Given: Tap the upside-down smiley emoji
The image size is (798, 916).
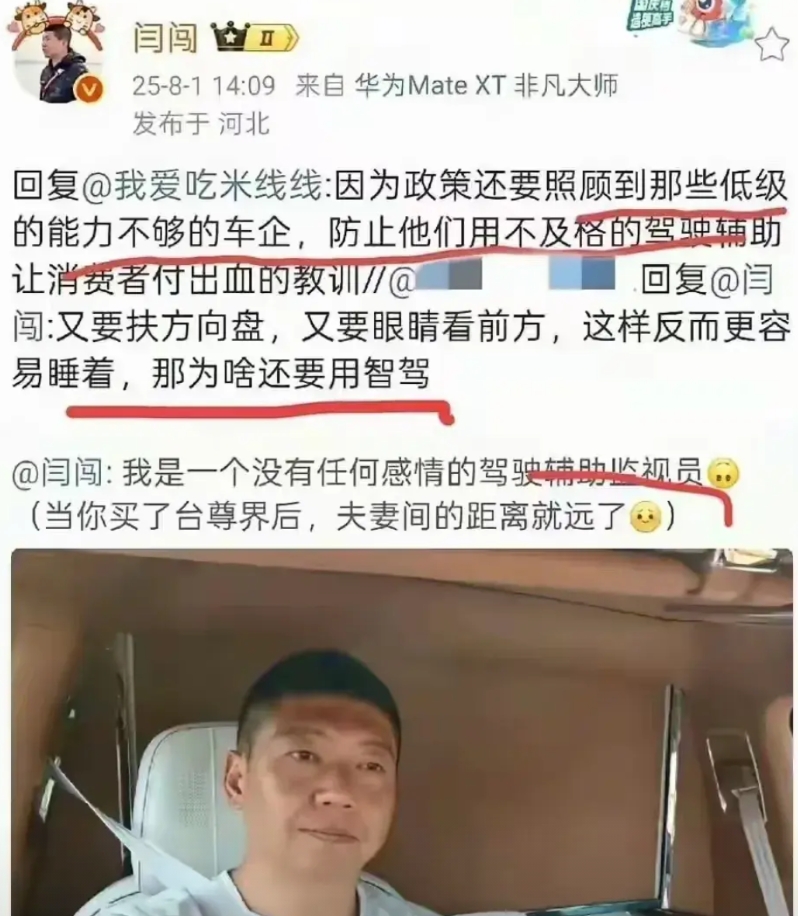Looking at the screenshot, I should click(723, 473).
